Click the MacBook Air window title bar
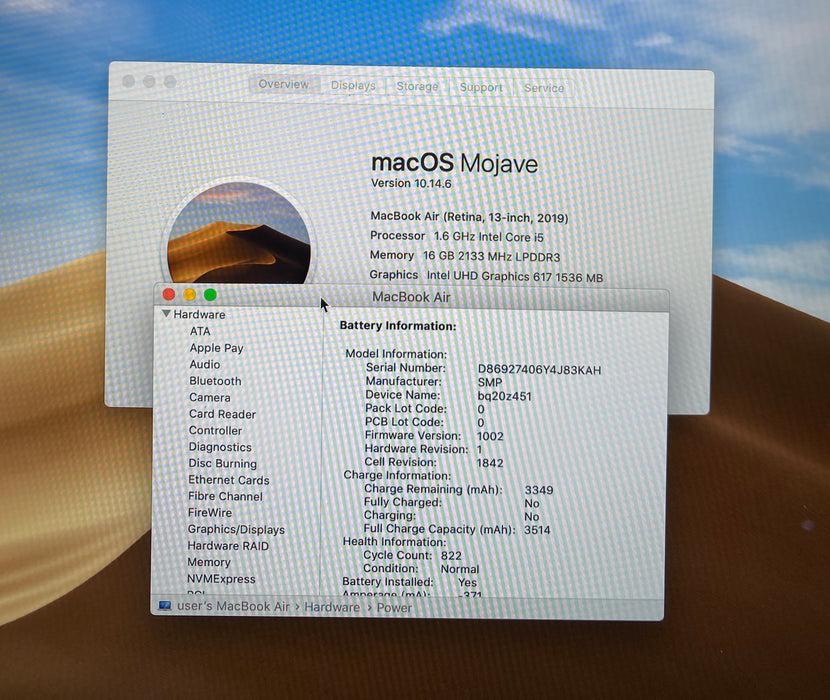 [411, 297]
